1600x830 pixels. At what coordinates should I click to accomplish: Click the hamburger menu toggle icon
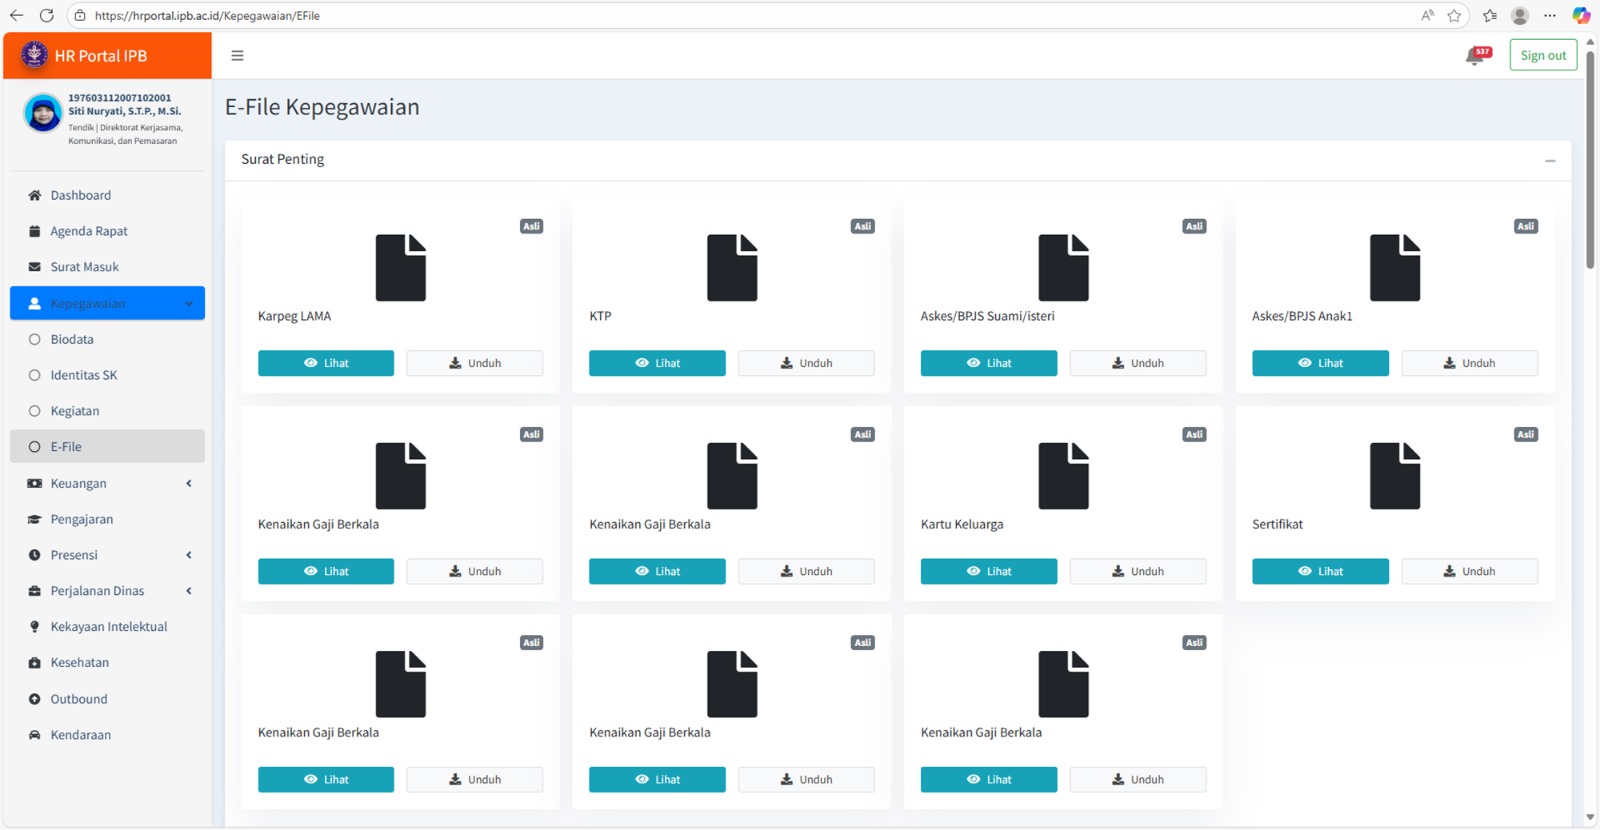tap(237, 56)
